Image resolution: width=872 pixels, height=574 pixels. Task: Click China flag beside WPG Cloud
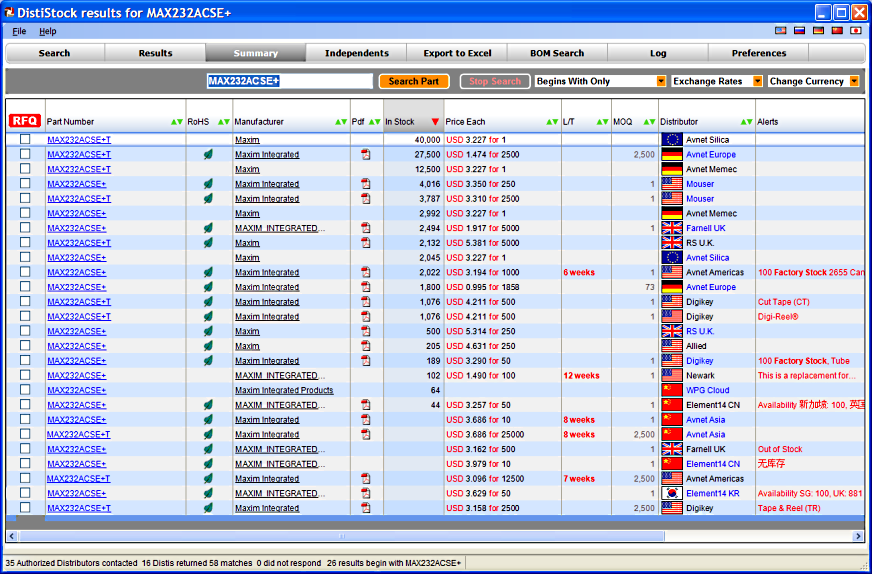click(672, 390)
